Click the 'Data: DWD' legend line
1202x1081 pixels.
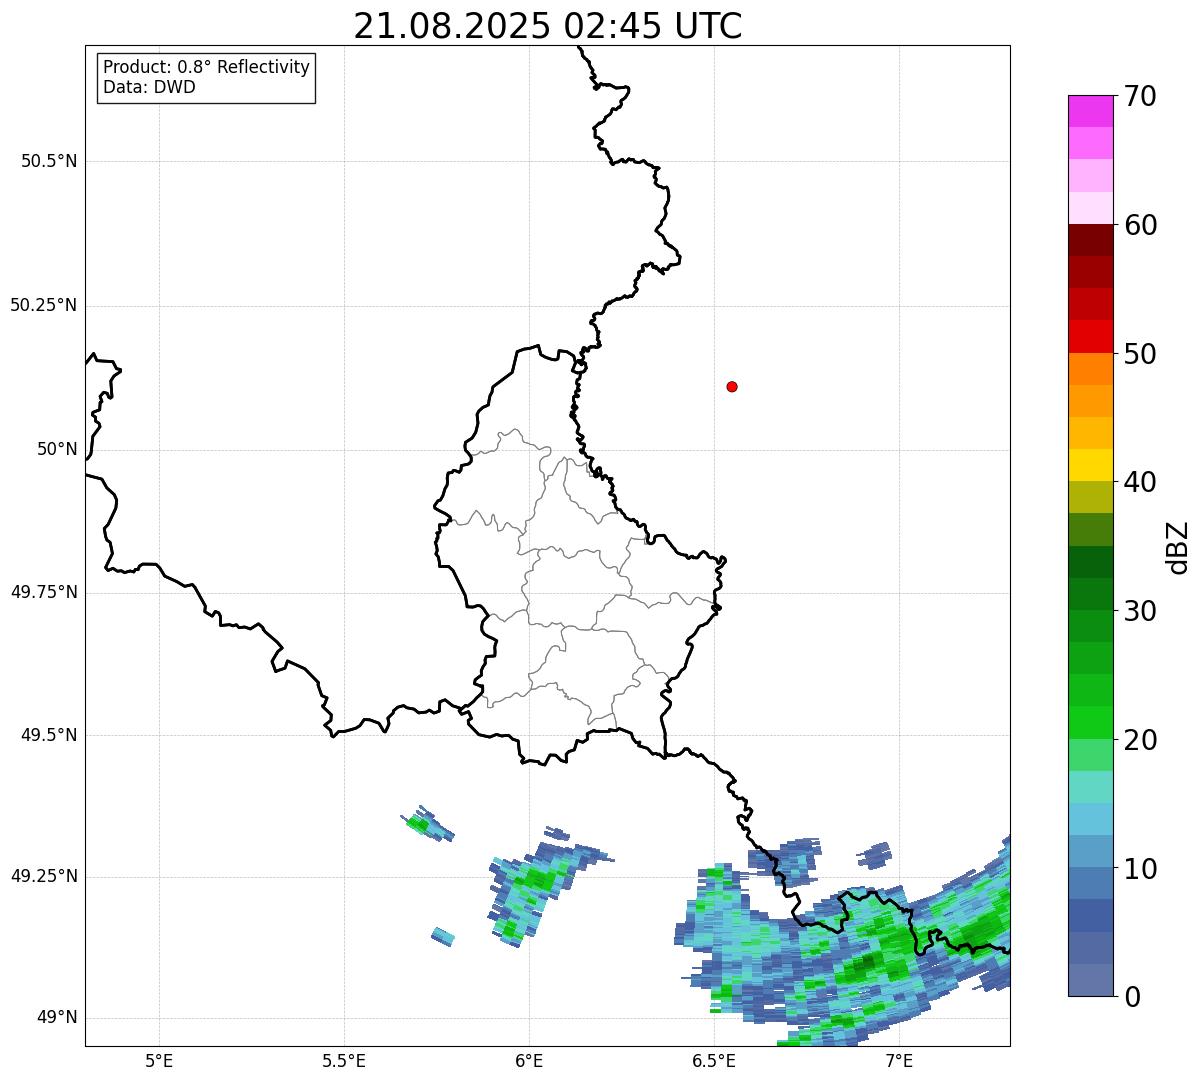[x=149, y=87]
